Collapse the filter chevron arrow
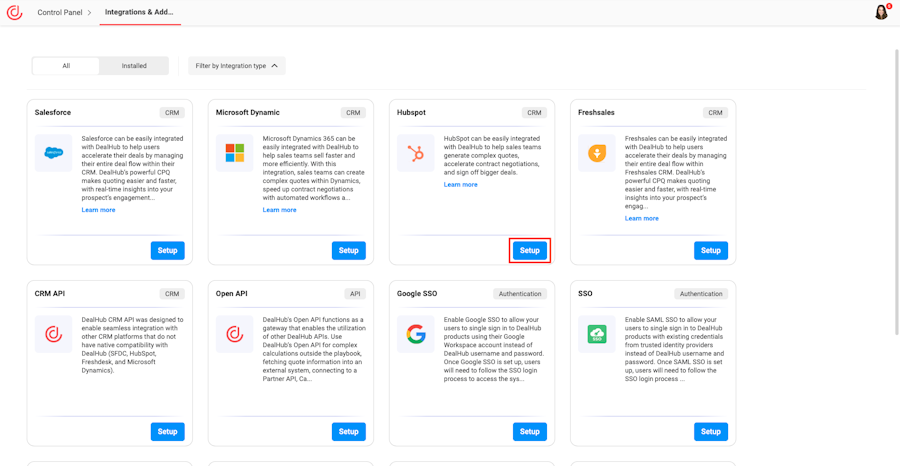The image size is (900, 466). tap(274, 66)
